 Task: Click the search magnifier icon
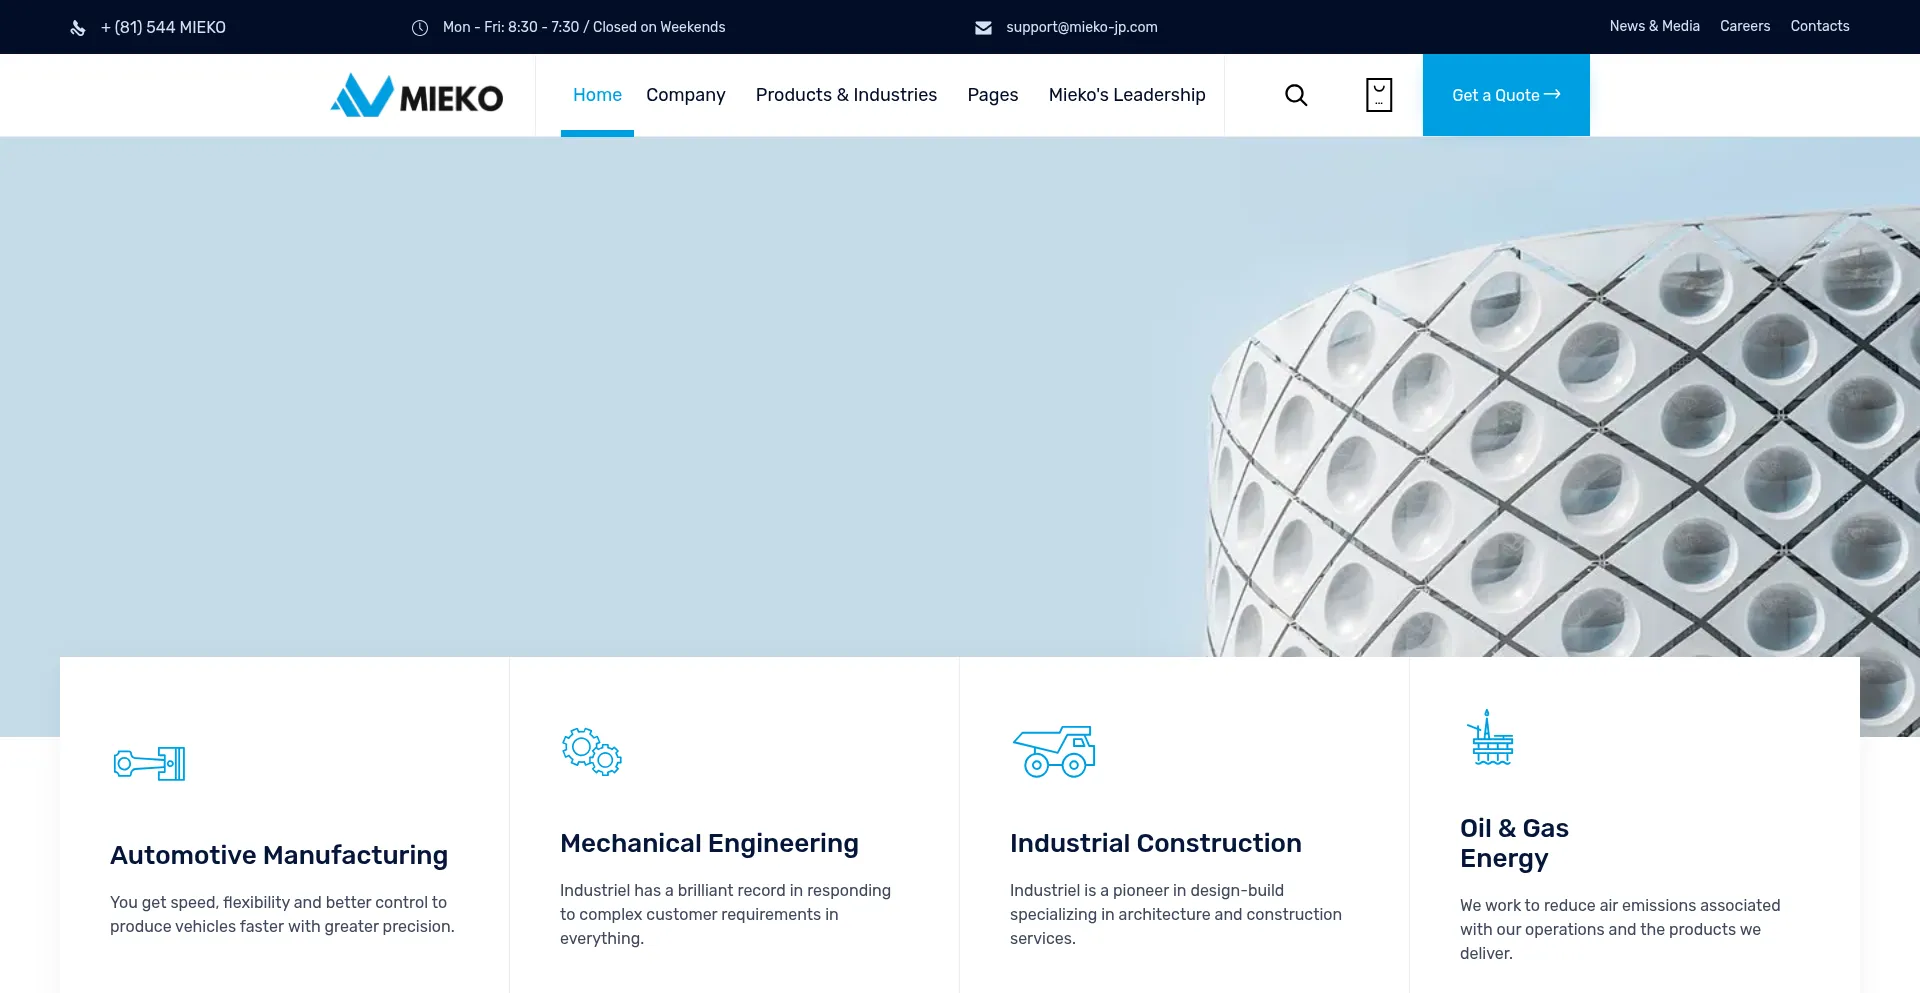(x=1296, y=95)
